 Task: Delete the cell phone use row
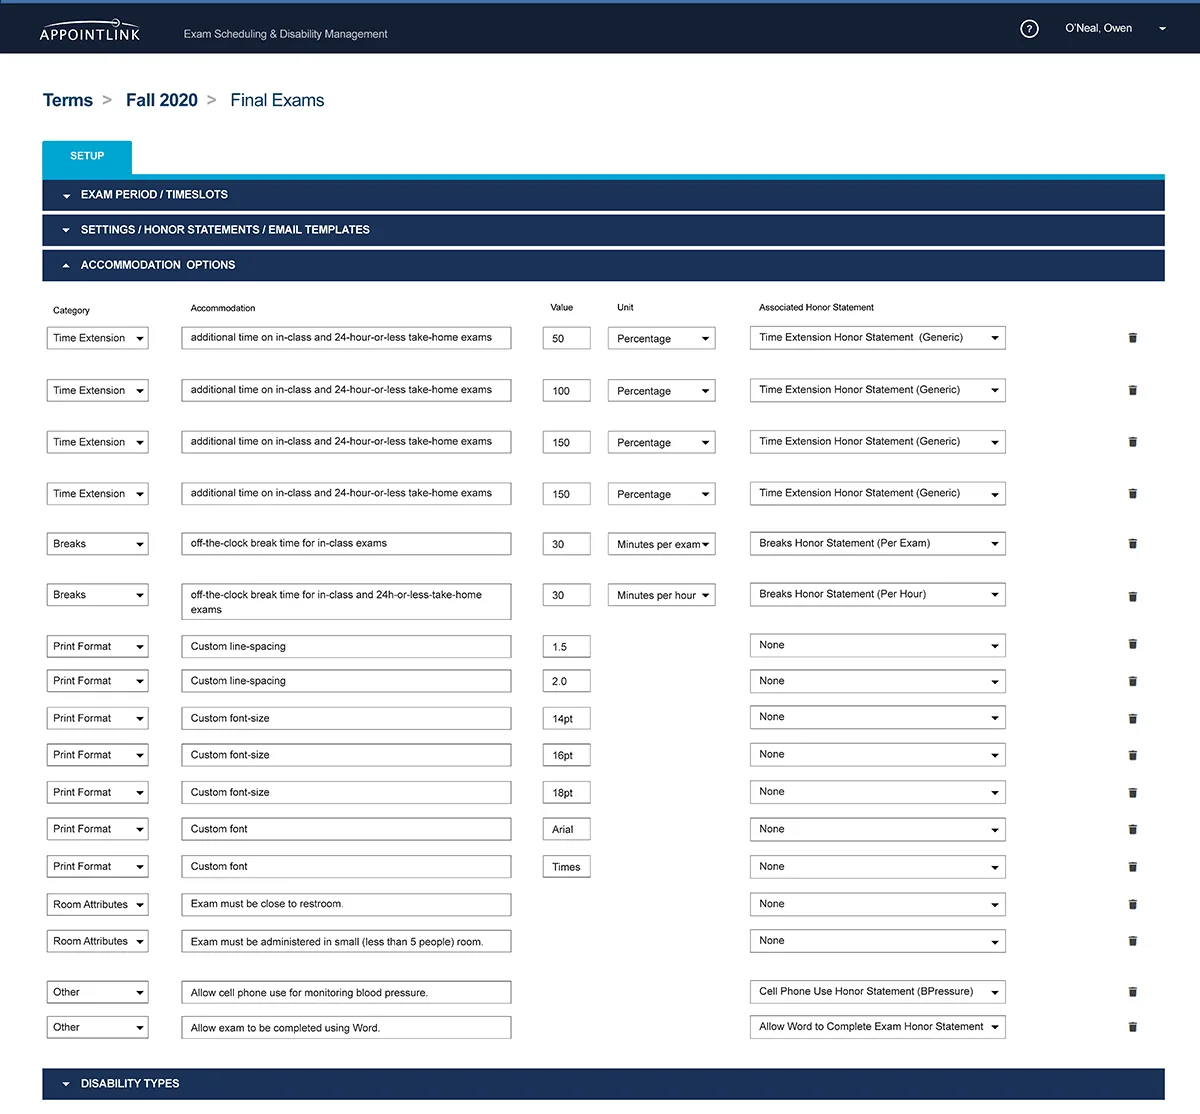[1133, 992]
